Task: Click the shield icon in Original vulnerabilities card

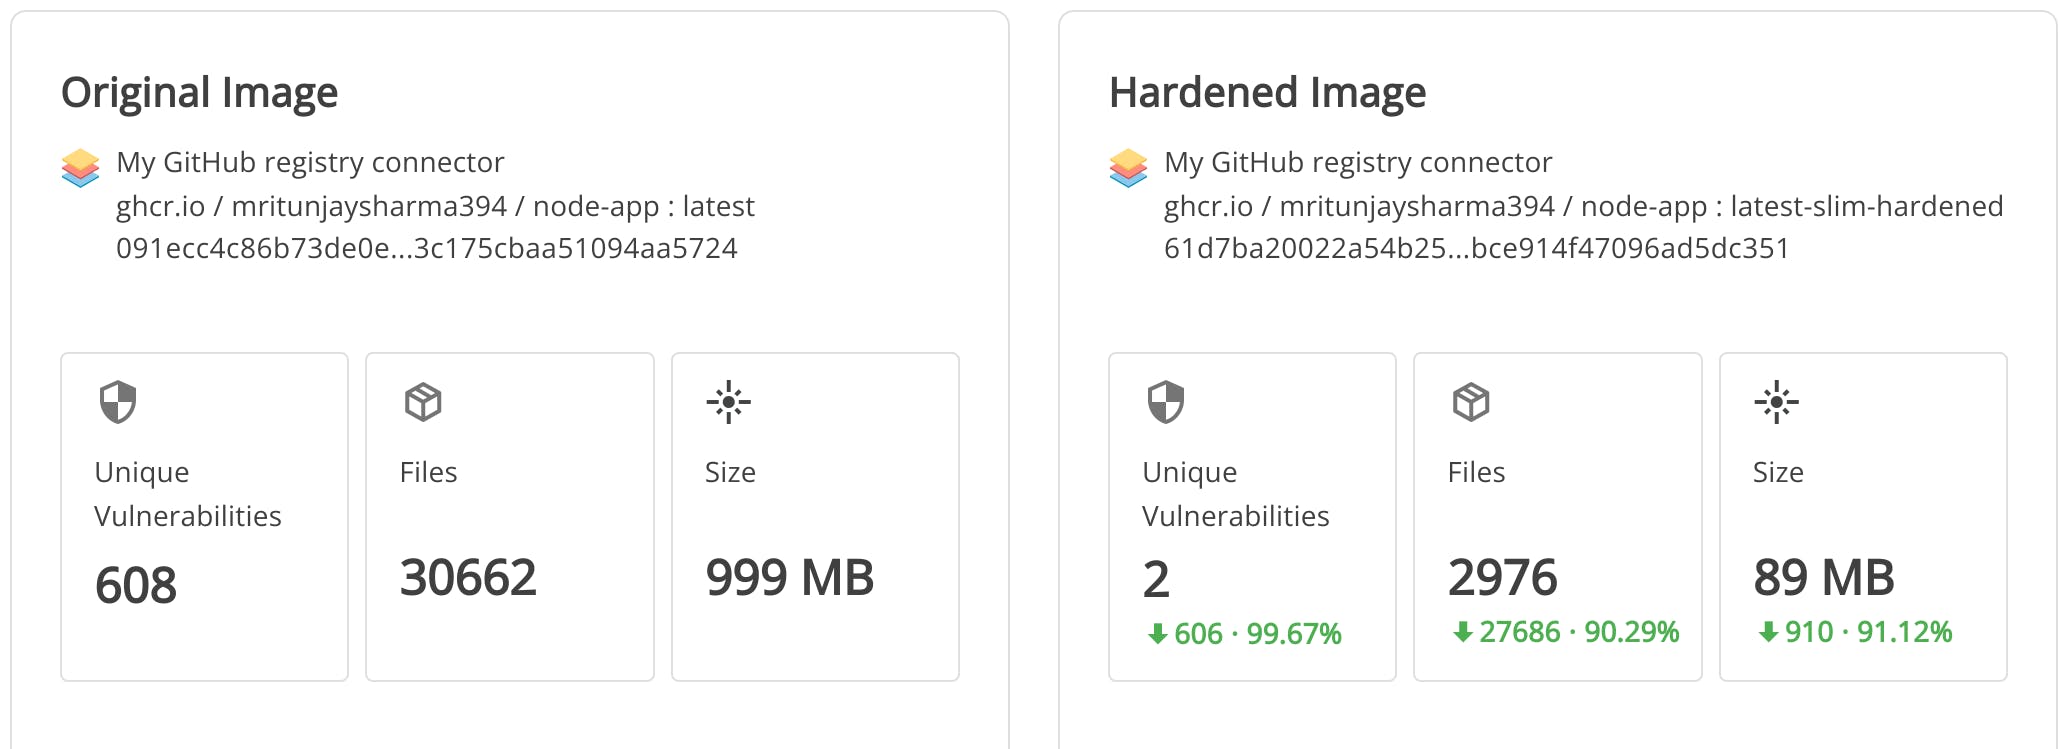Action: coord(118,402)
